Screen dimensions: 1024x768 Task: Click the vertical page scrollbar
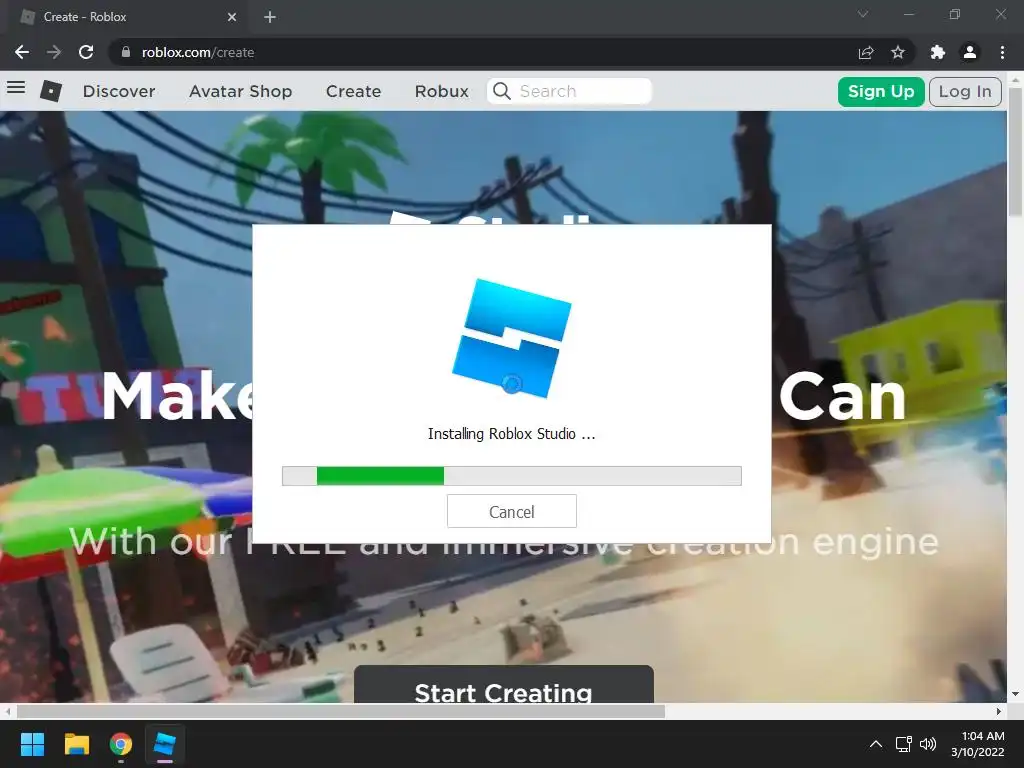point(1015,152)
